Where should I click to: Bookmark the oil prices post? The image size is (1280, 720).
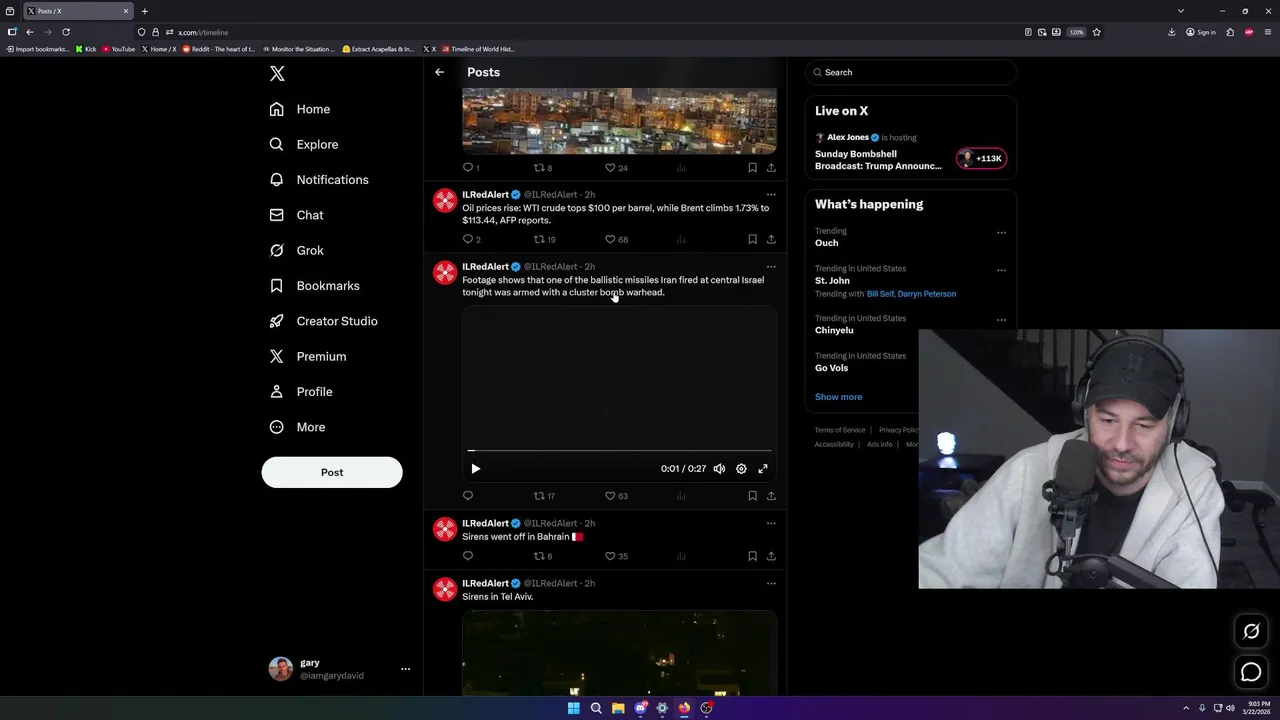coord(752,239)
